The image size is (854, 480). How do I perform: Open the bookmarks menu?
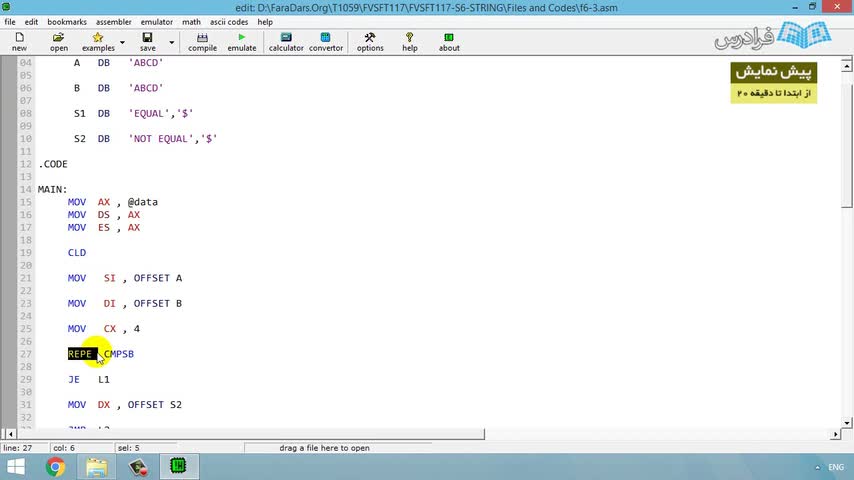pos(67,22)
